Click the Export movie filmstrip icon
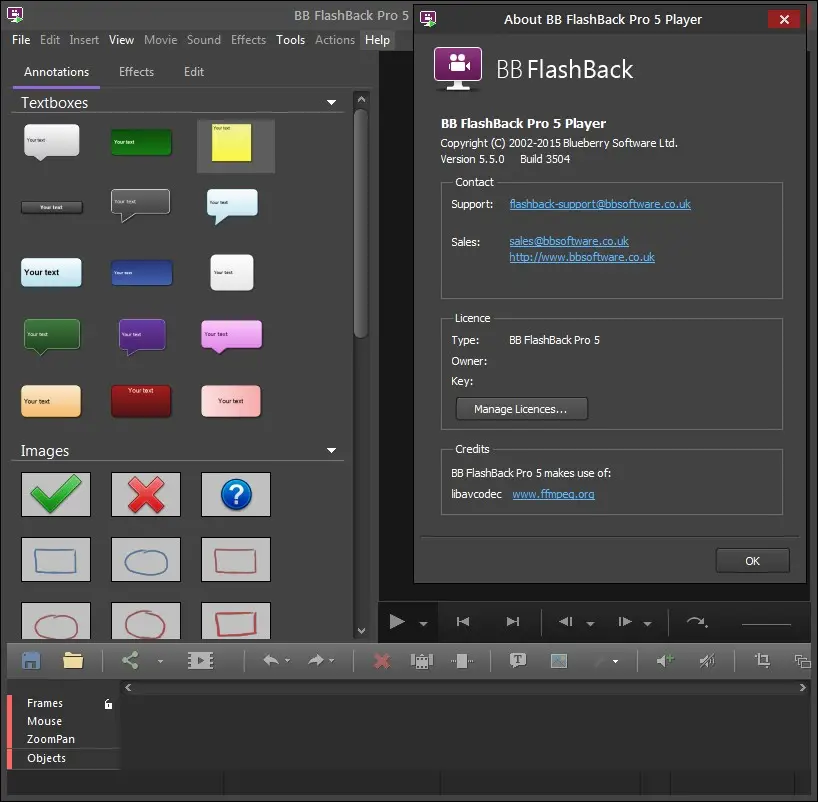The height and width of the screenshot is (802, 818). pyautogui.click(x=201, y=660)
